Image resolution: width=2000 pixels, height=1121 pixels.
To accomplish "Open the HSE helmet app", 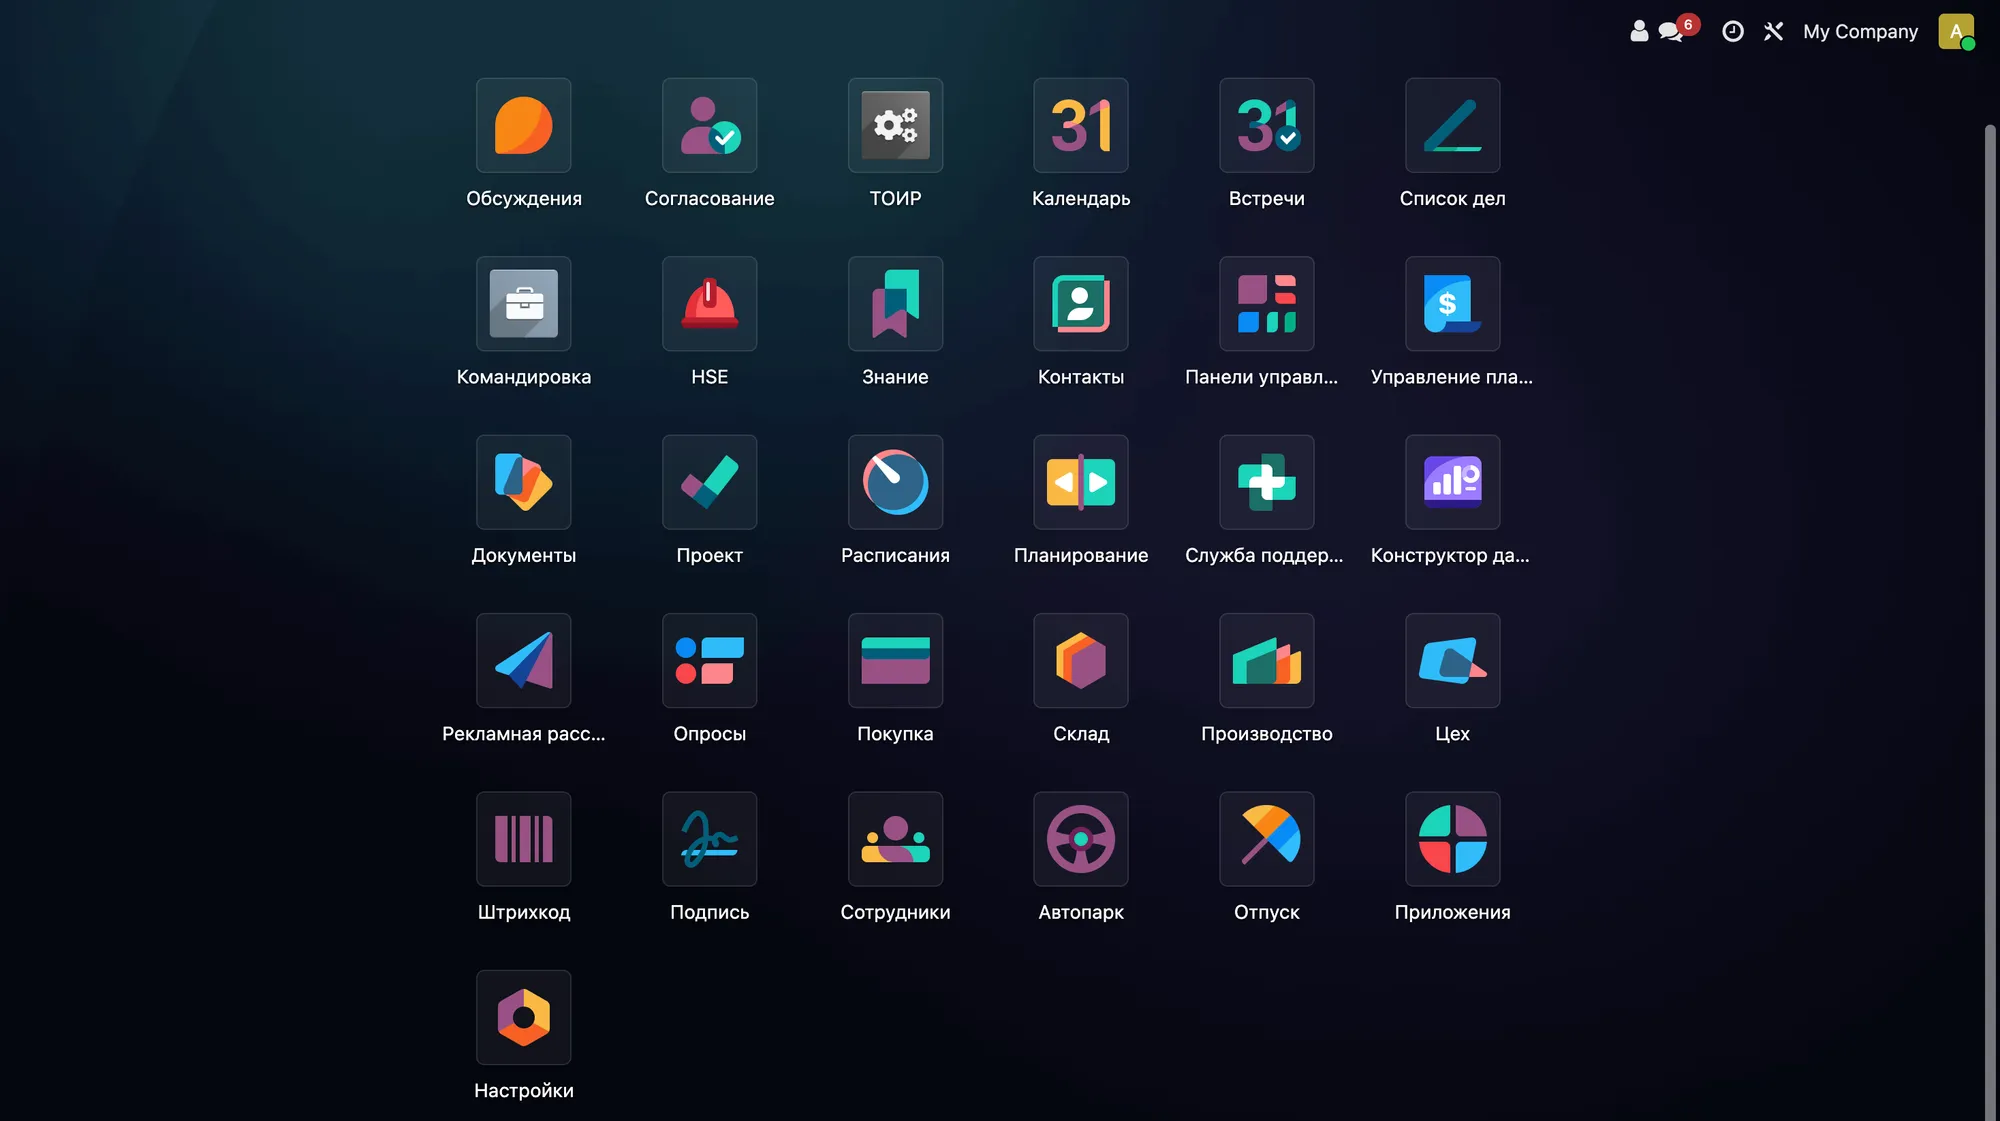I will 709,304.
